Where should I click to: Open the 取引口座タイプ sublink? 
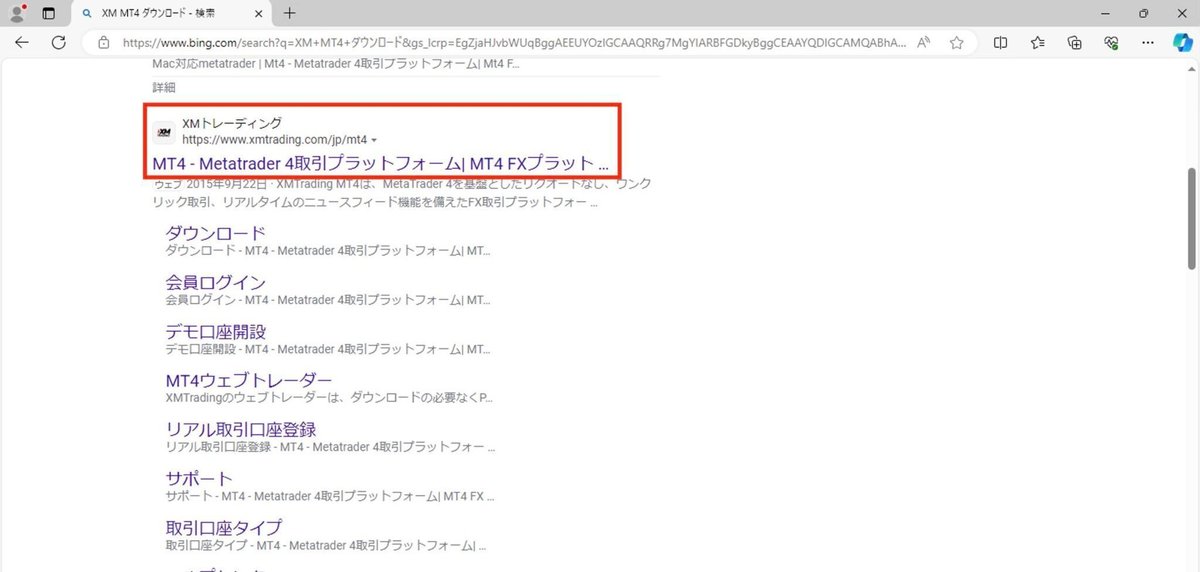point(223,528)
